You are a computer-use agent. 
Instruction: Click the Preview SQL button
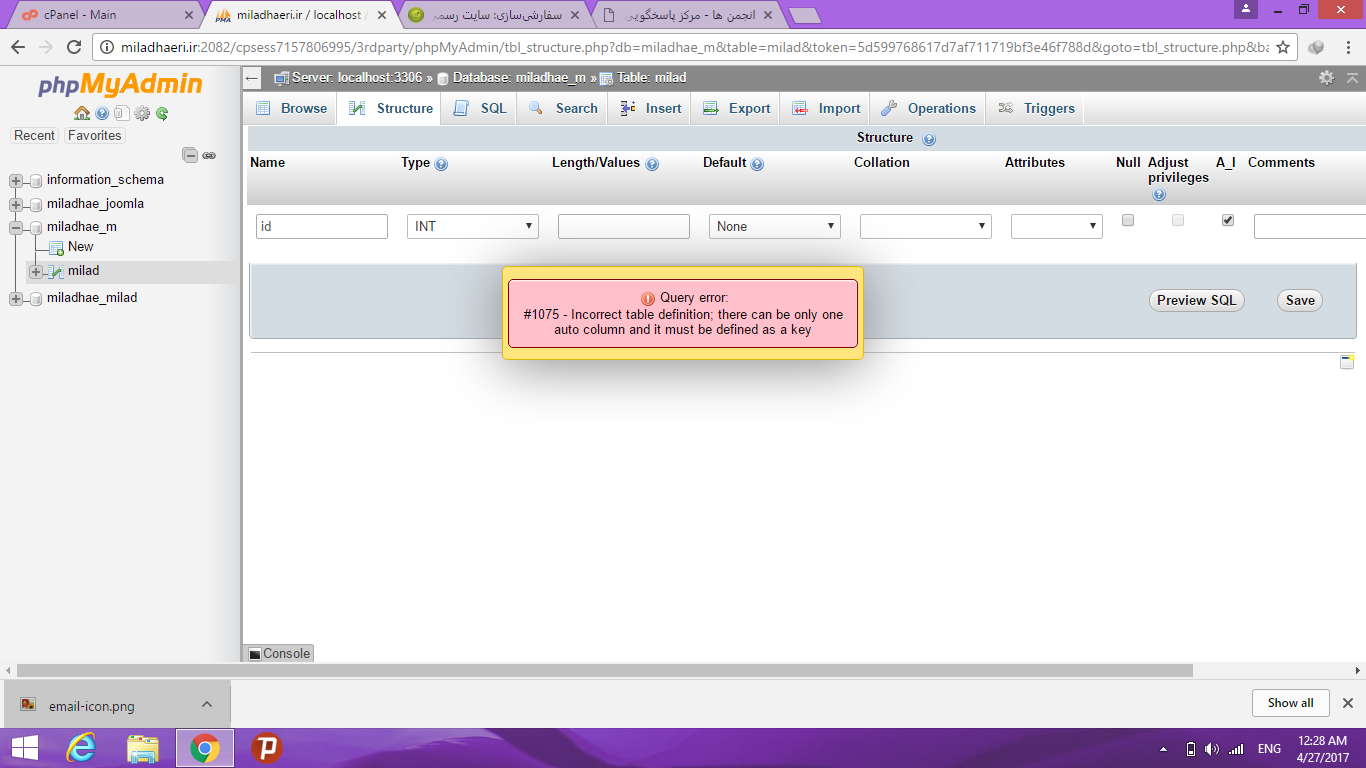tap(1196, 300)
